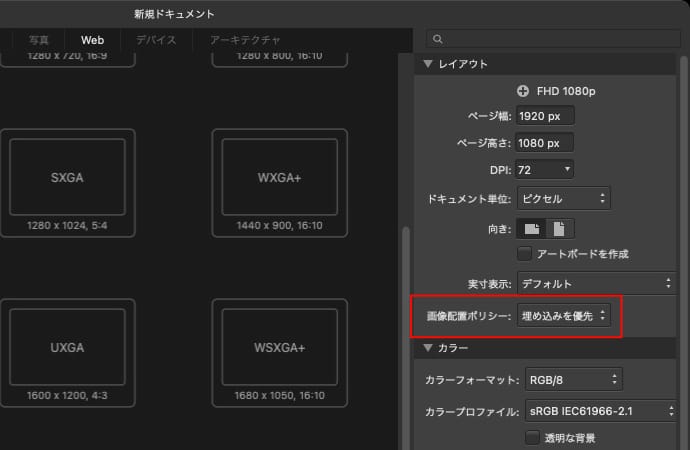Click the ページ幅 input field
Image resolution: width=690 pixels, height=450 pixels.
[544, 116]
